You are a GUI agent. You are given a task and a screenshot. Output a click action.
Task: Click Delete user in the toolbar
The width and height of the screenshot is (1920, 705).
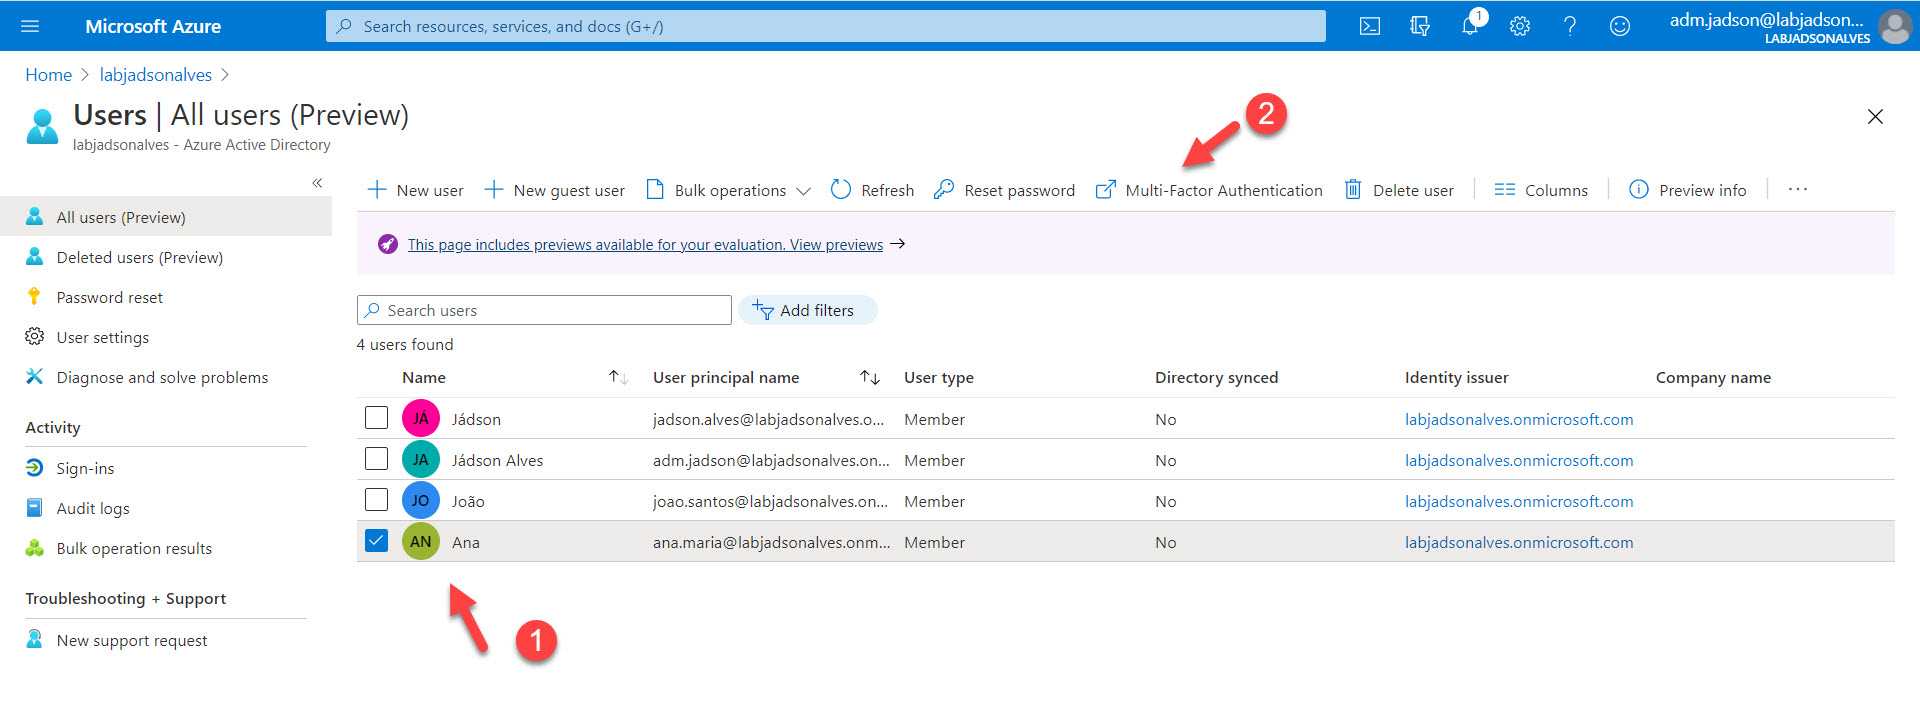click(x=1399, y=190)
